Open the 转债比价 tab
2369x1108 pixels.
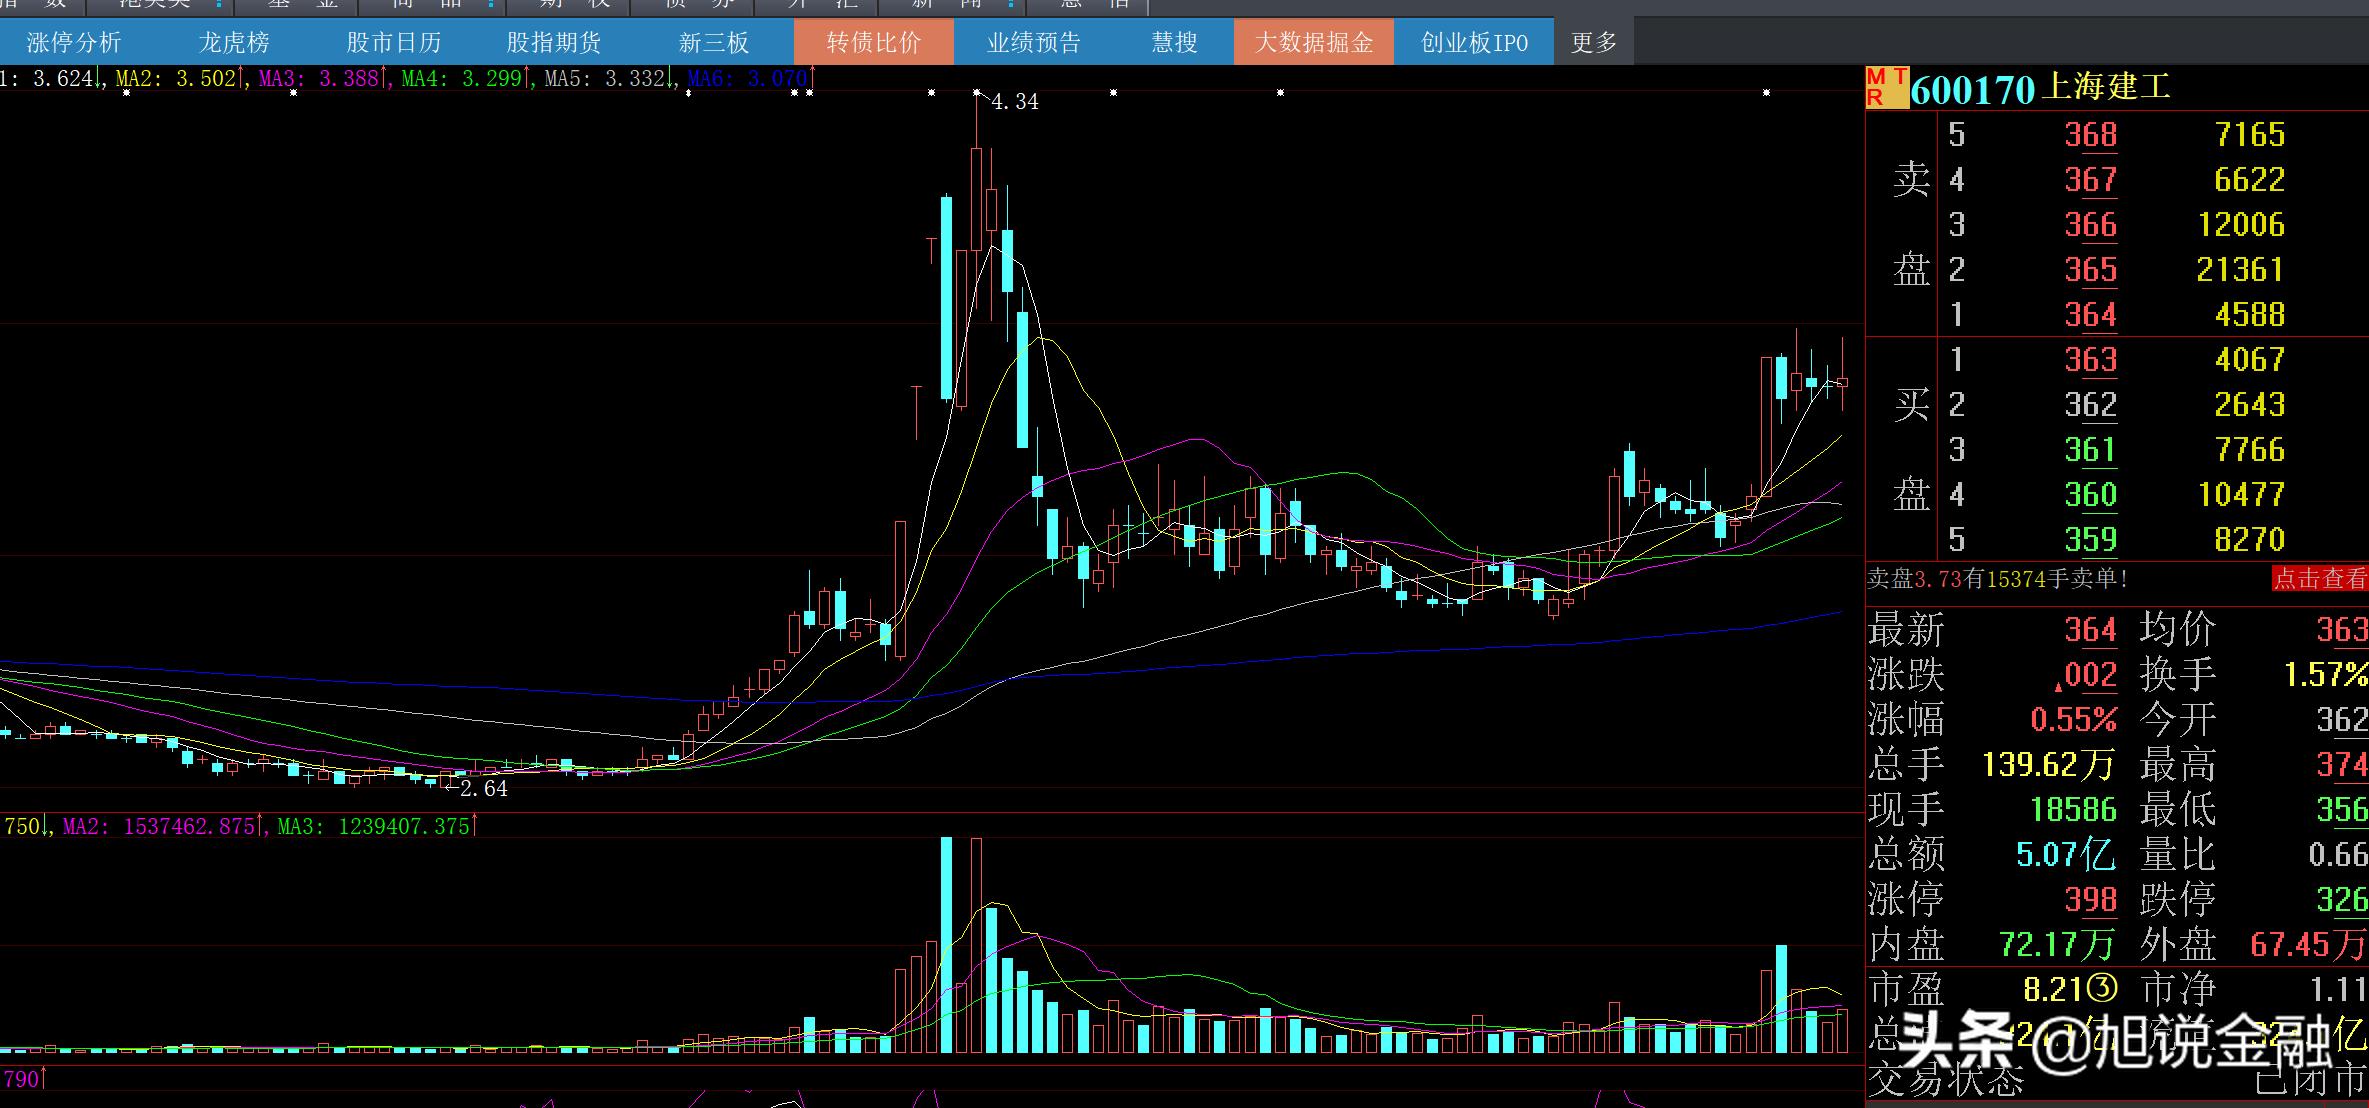(x=873, y=42)
